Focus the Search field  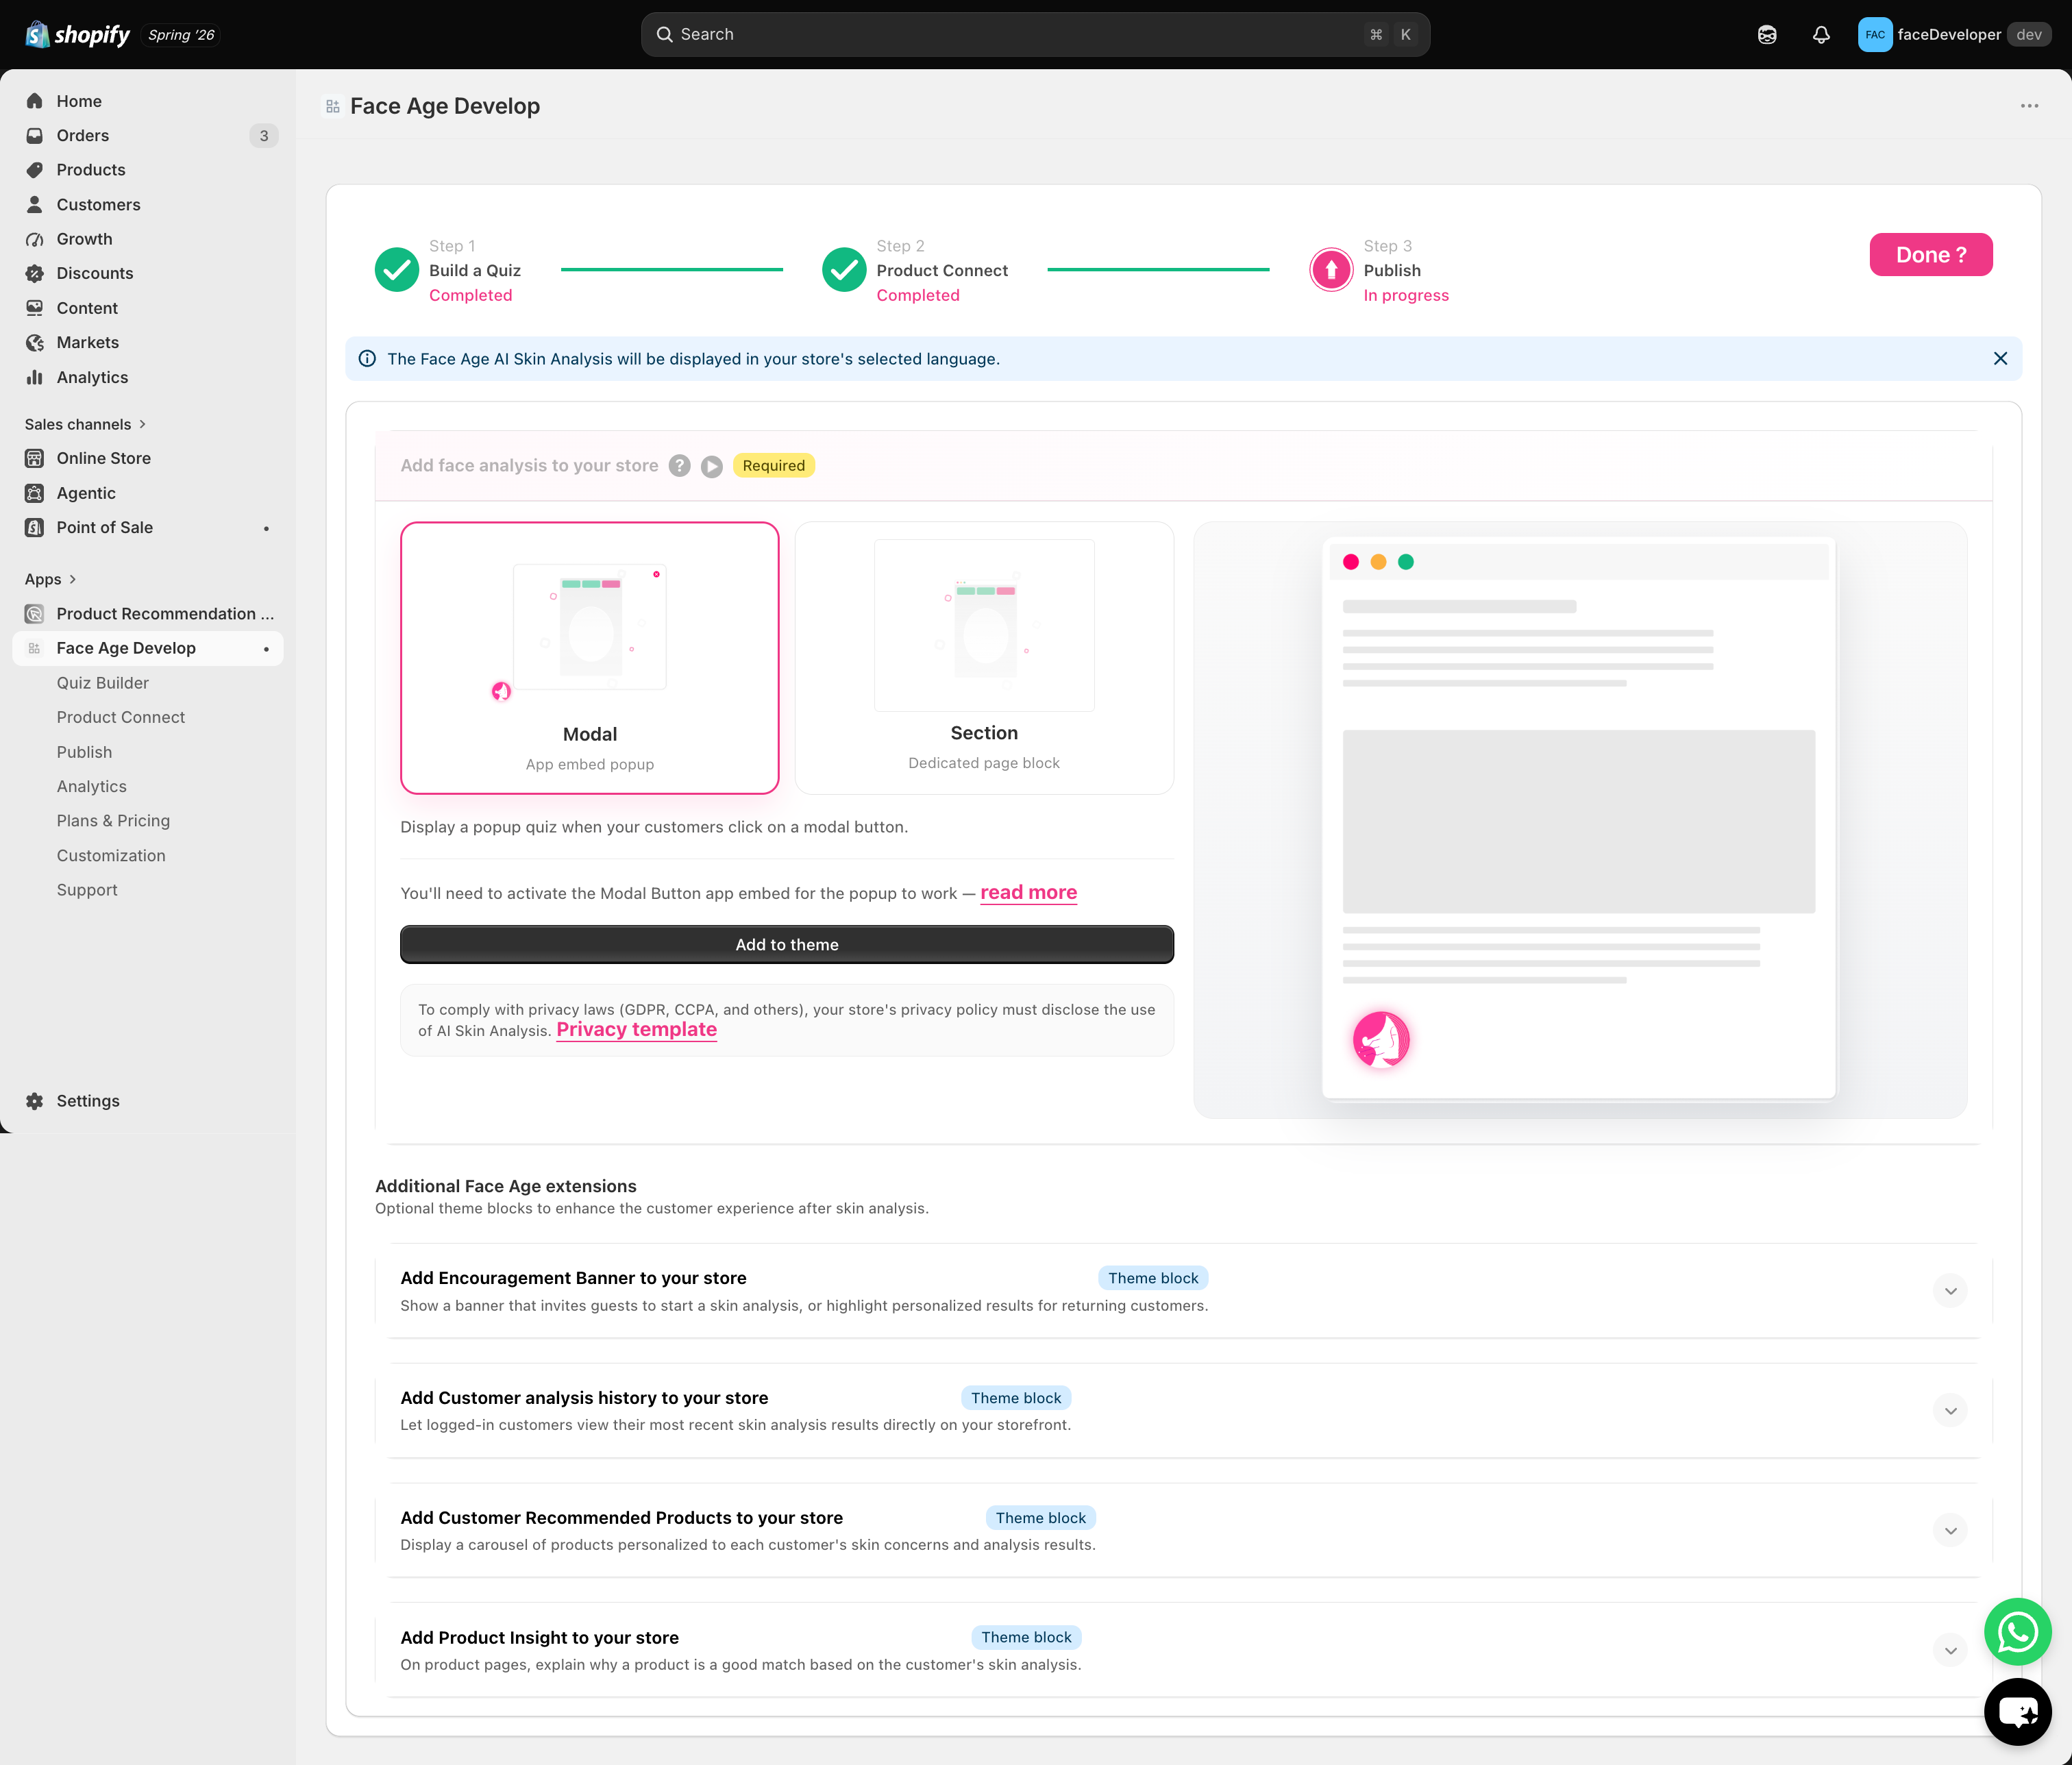point(1035,34)
